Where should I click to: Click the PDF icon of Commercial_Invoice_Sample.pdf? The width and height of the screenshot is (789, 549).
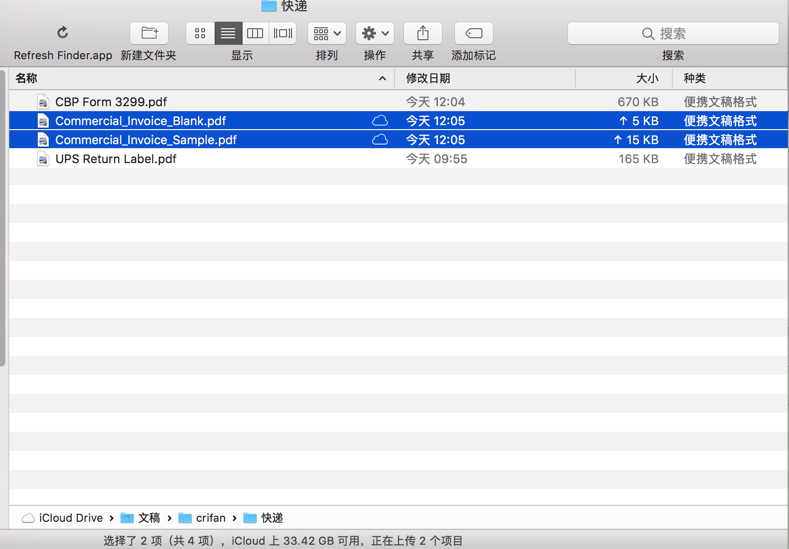pos(43,140)
